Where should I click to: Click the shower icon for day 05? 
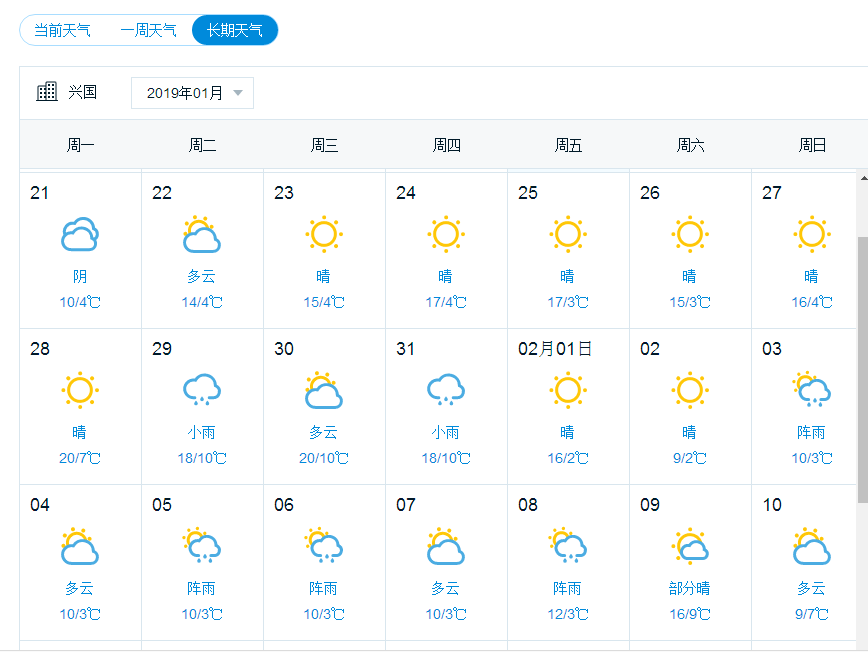click(x=202, y=545)
